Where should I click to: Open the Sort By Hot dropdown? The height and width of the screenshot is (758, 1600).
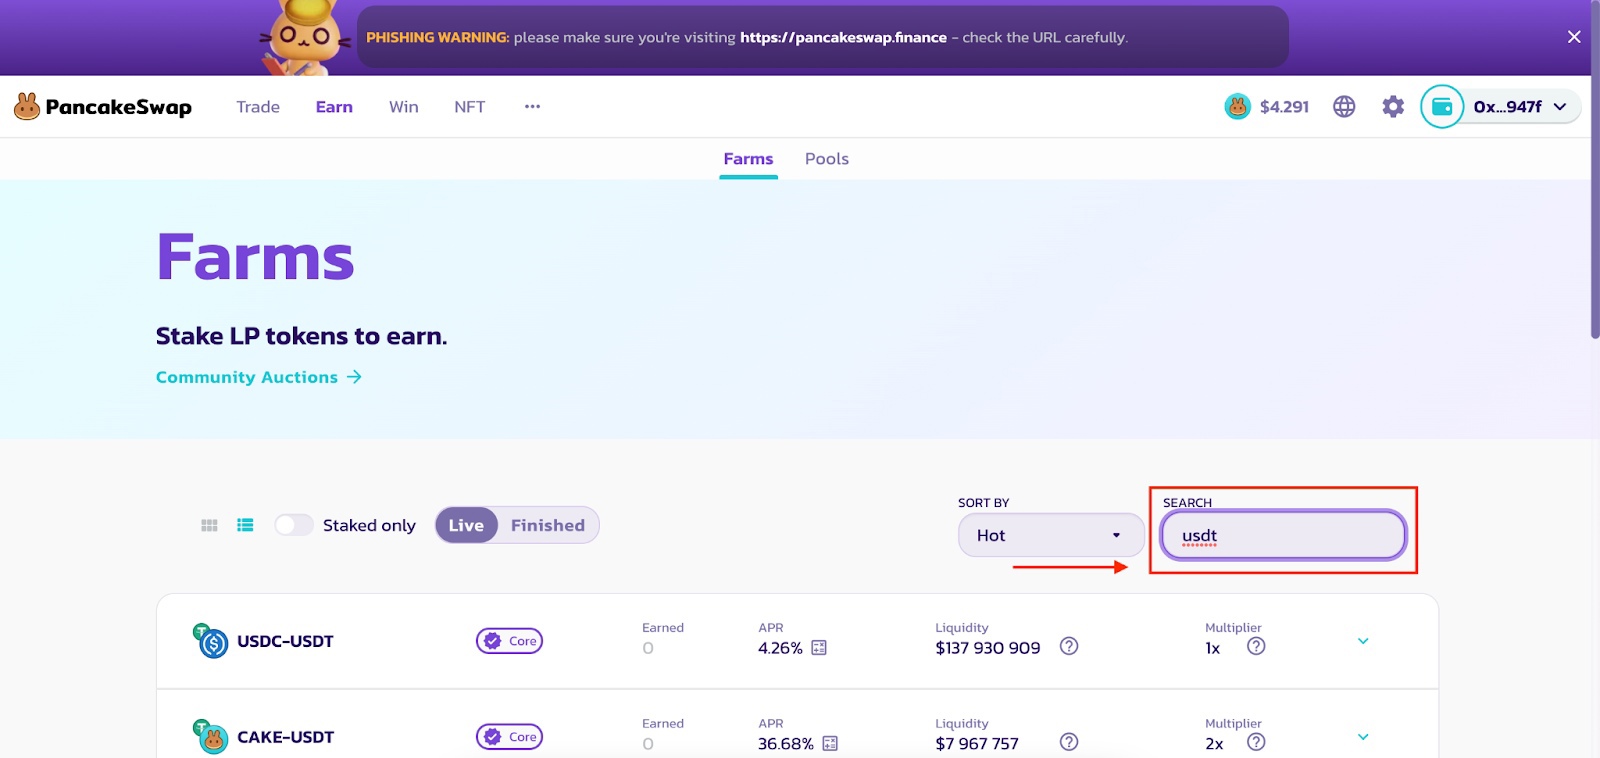click(x=1051, y=535)
